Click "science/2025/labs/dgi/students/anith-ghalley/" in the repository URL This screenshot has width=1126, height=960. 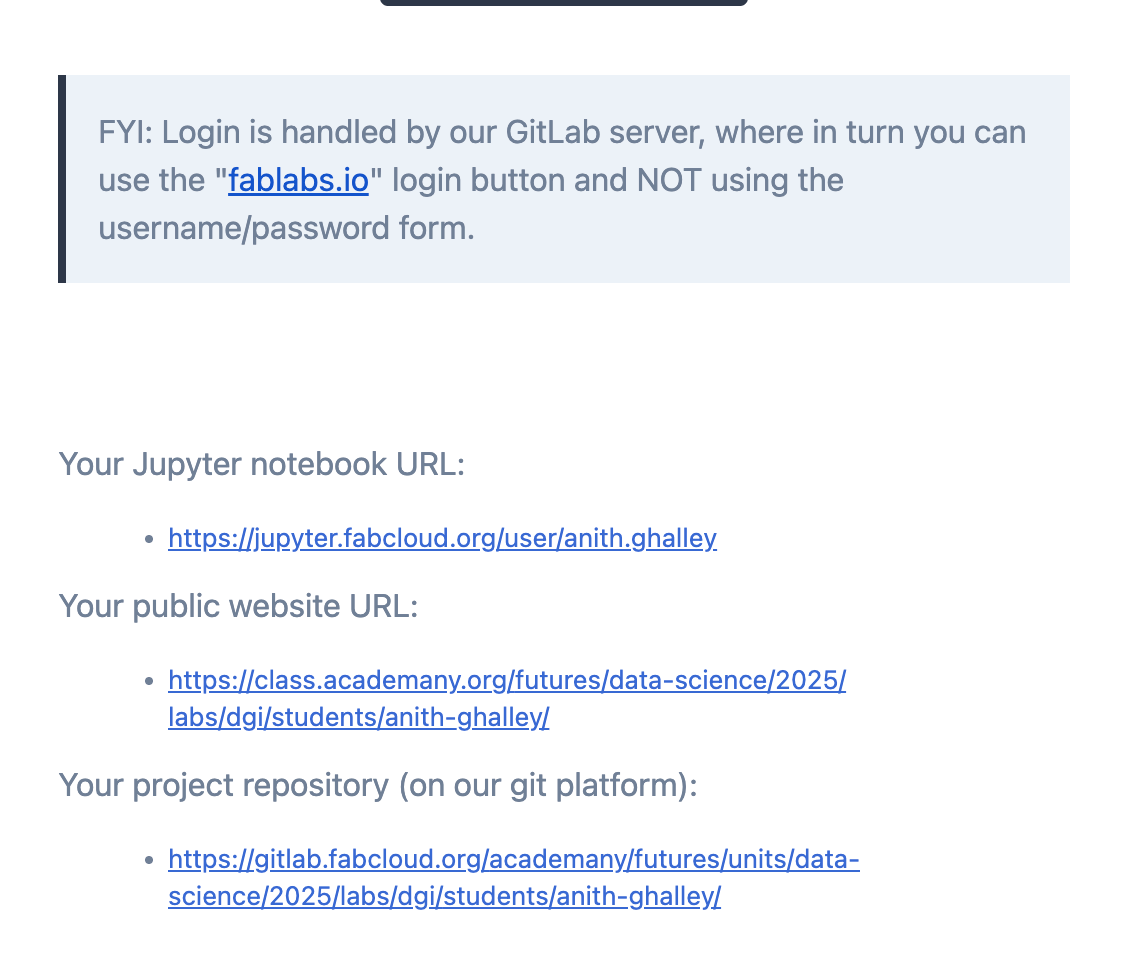(x=444, y=897)
